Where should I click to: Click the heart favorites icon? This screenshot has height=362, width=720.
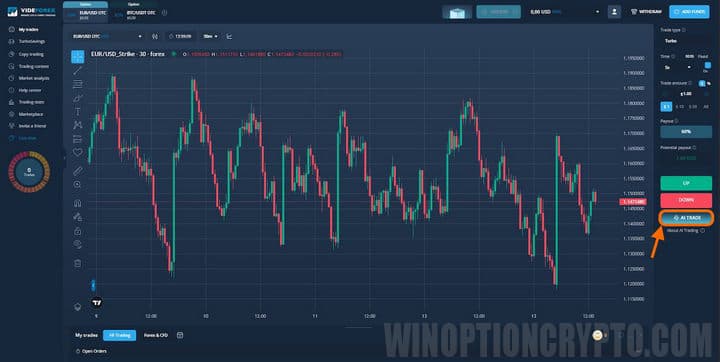pos(78,152)
